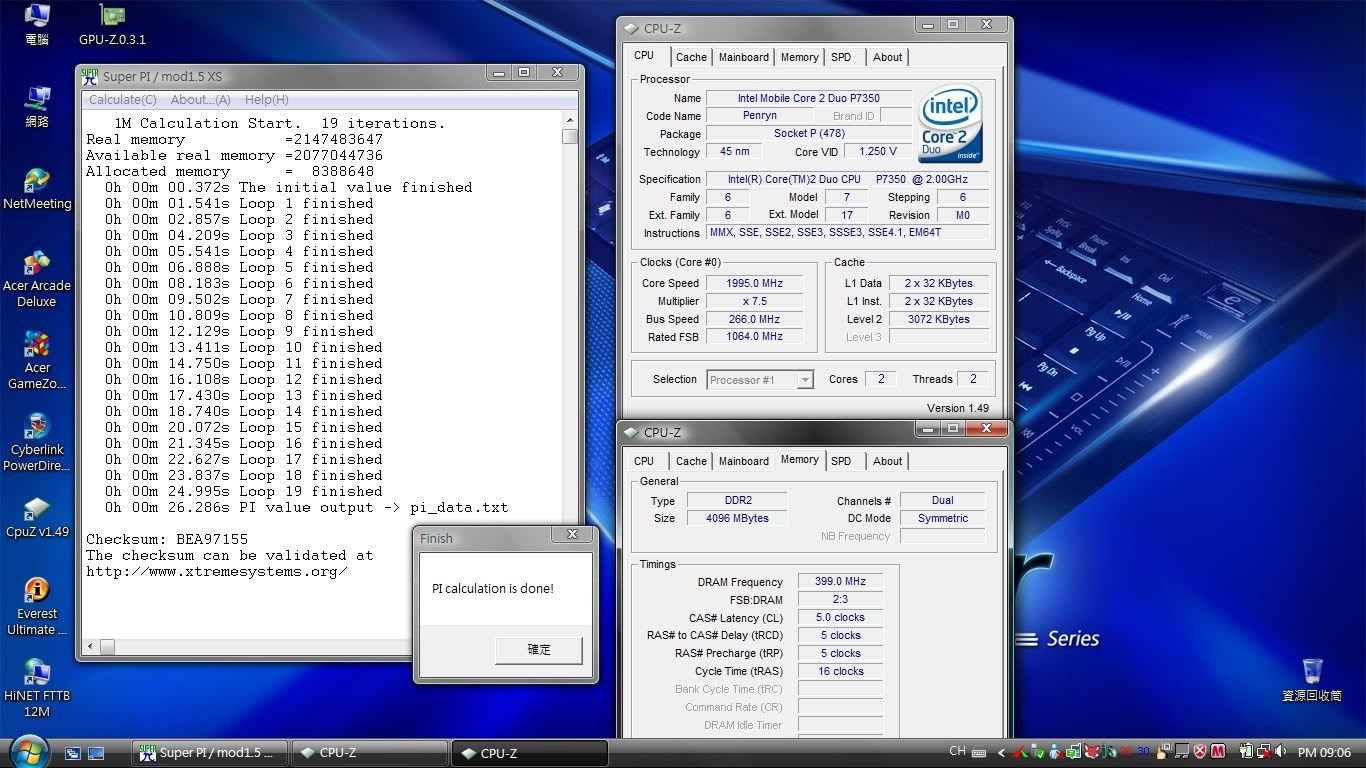Click the Loop 19 finished line
This screenshot has height=768, width=1366.
[x=244, y=491]
